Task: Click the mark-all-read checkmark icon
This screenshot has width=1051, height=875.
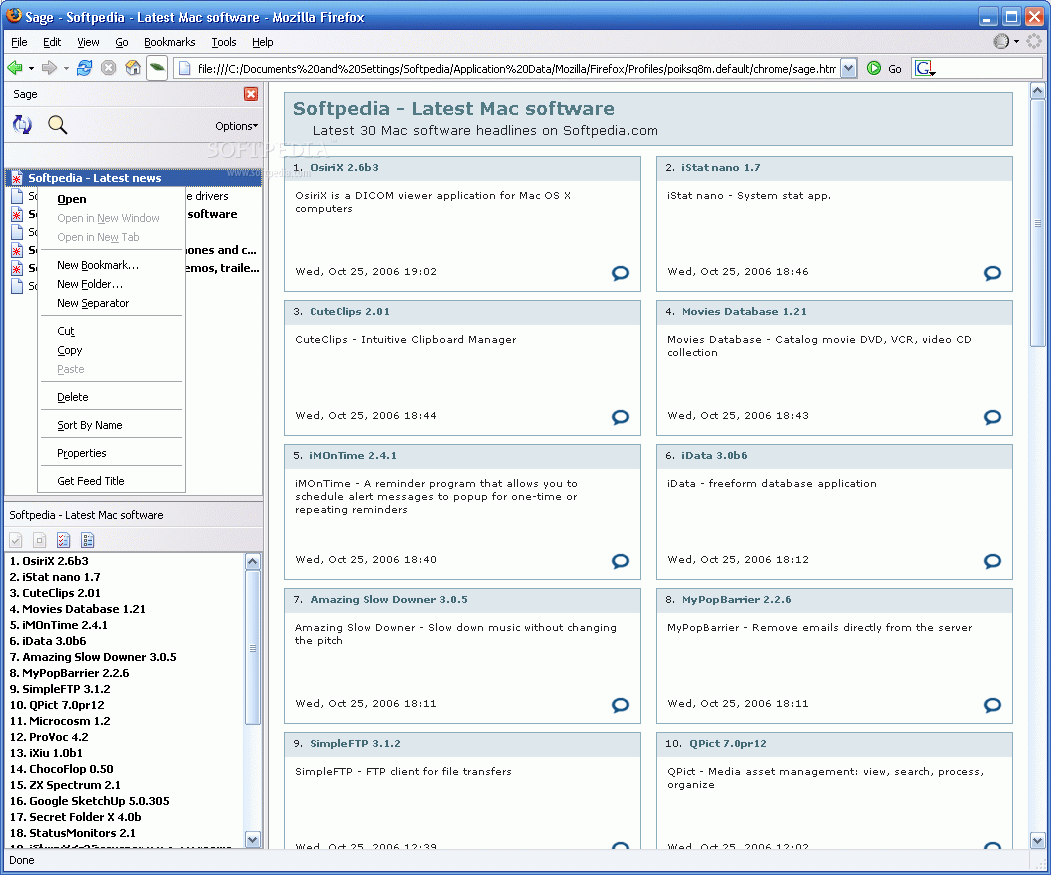Action: point(16,540)
